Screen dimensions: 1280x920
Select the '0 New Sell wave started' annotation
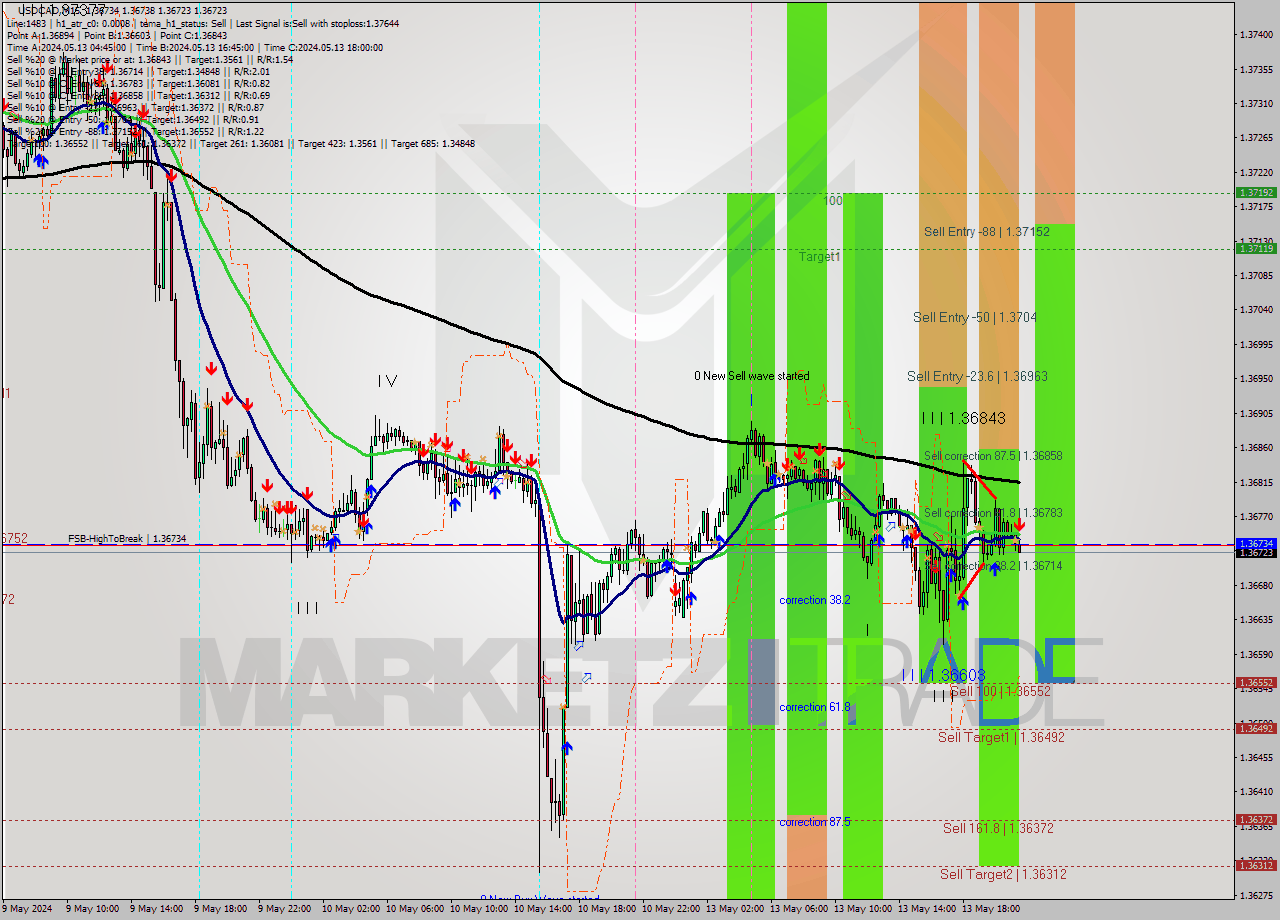click(752, 376)
